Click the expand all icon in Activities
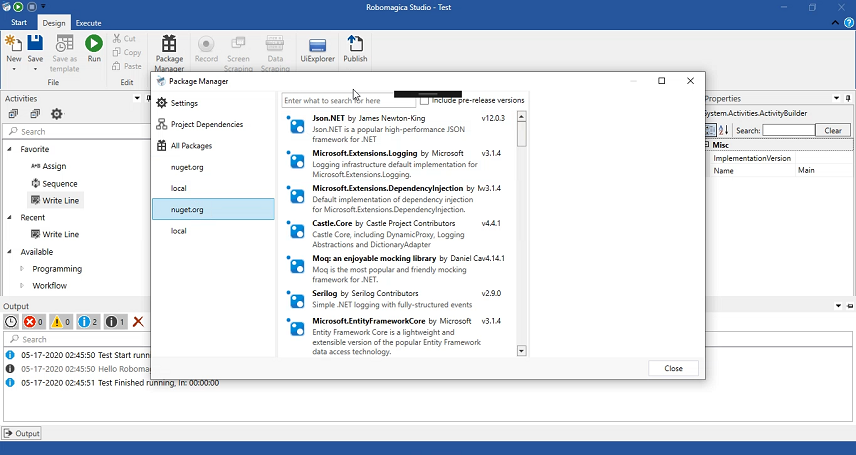Image resolution: width=856 pixels, height=455 pixels. coord(13,114)
